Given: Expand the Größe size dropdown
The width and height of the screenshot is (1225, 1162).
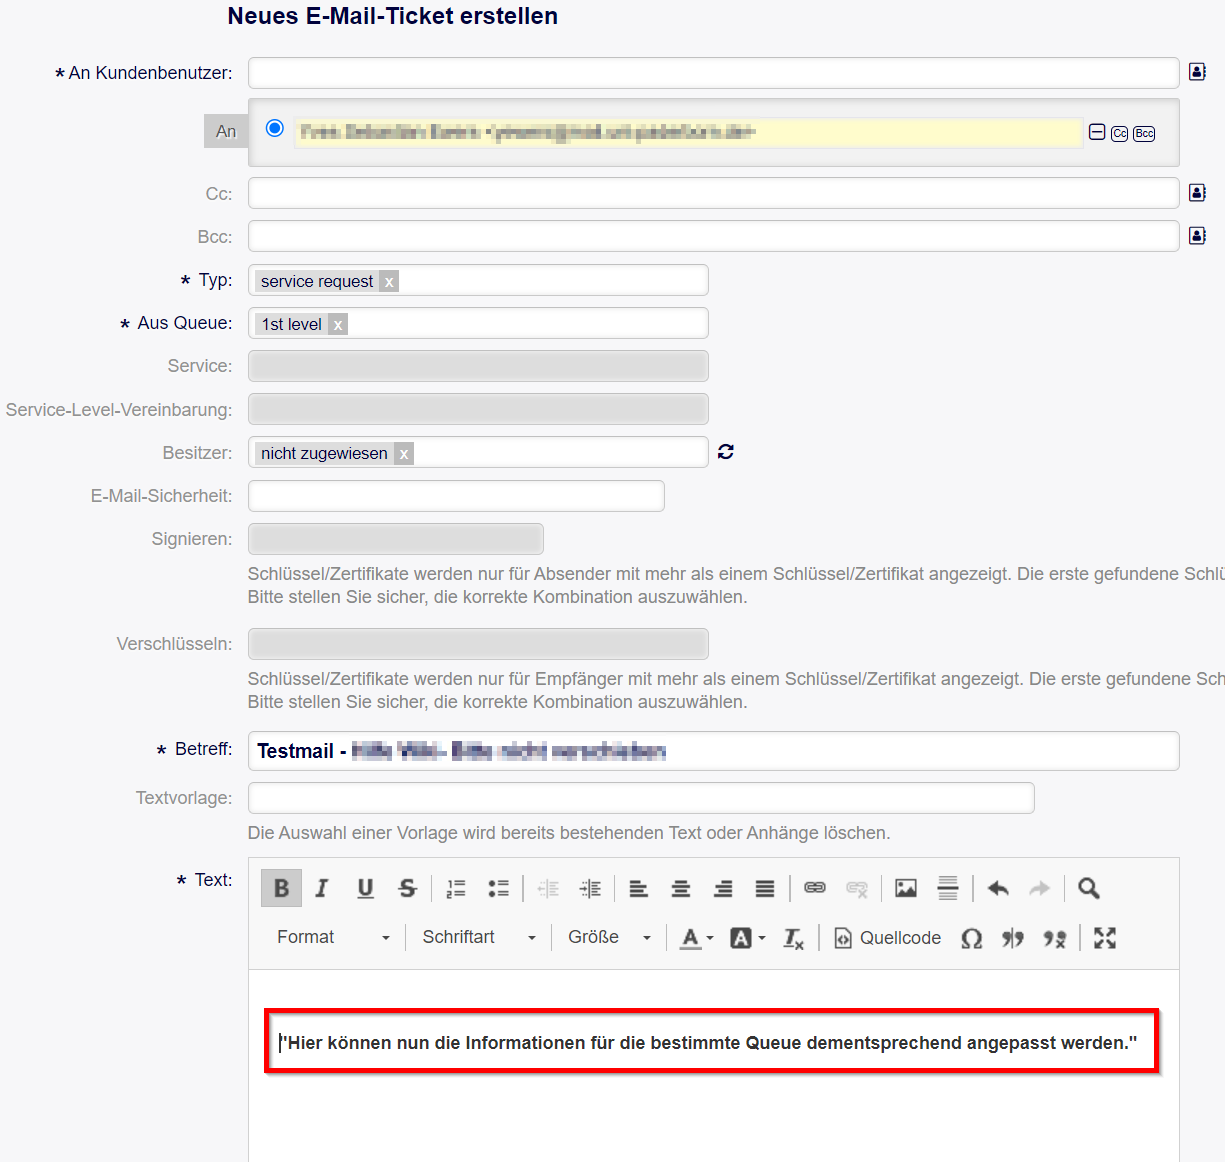Looking at the screenshot, I should (609, 938).
